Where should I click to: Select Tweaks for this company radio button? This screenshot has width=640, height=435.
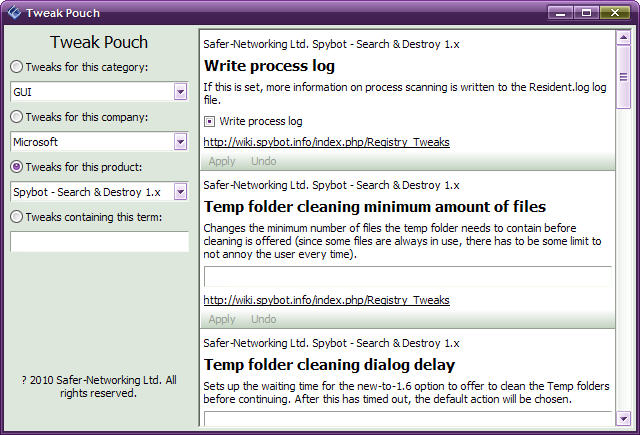18,117
